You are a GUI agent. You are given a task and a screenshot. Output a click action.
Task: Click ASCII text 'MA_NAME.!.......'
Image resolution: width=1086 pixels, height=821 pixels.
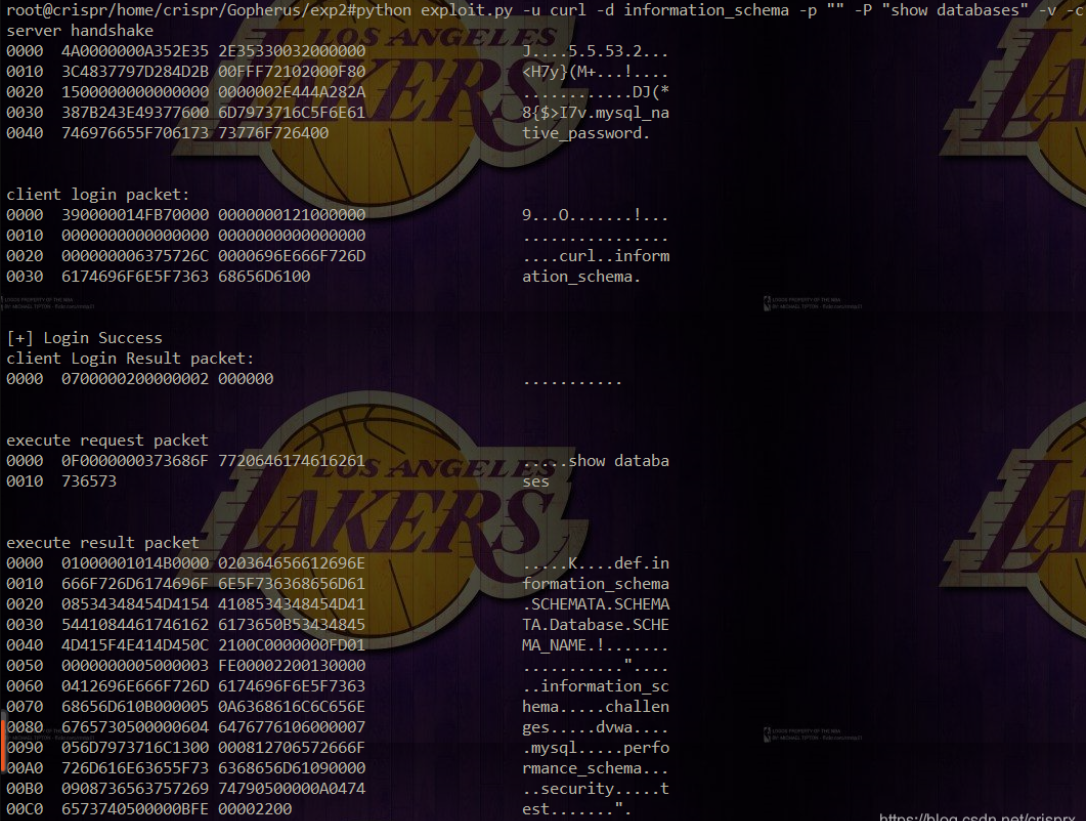point(596,646)
